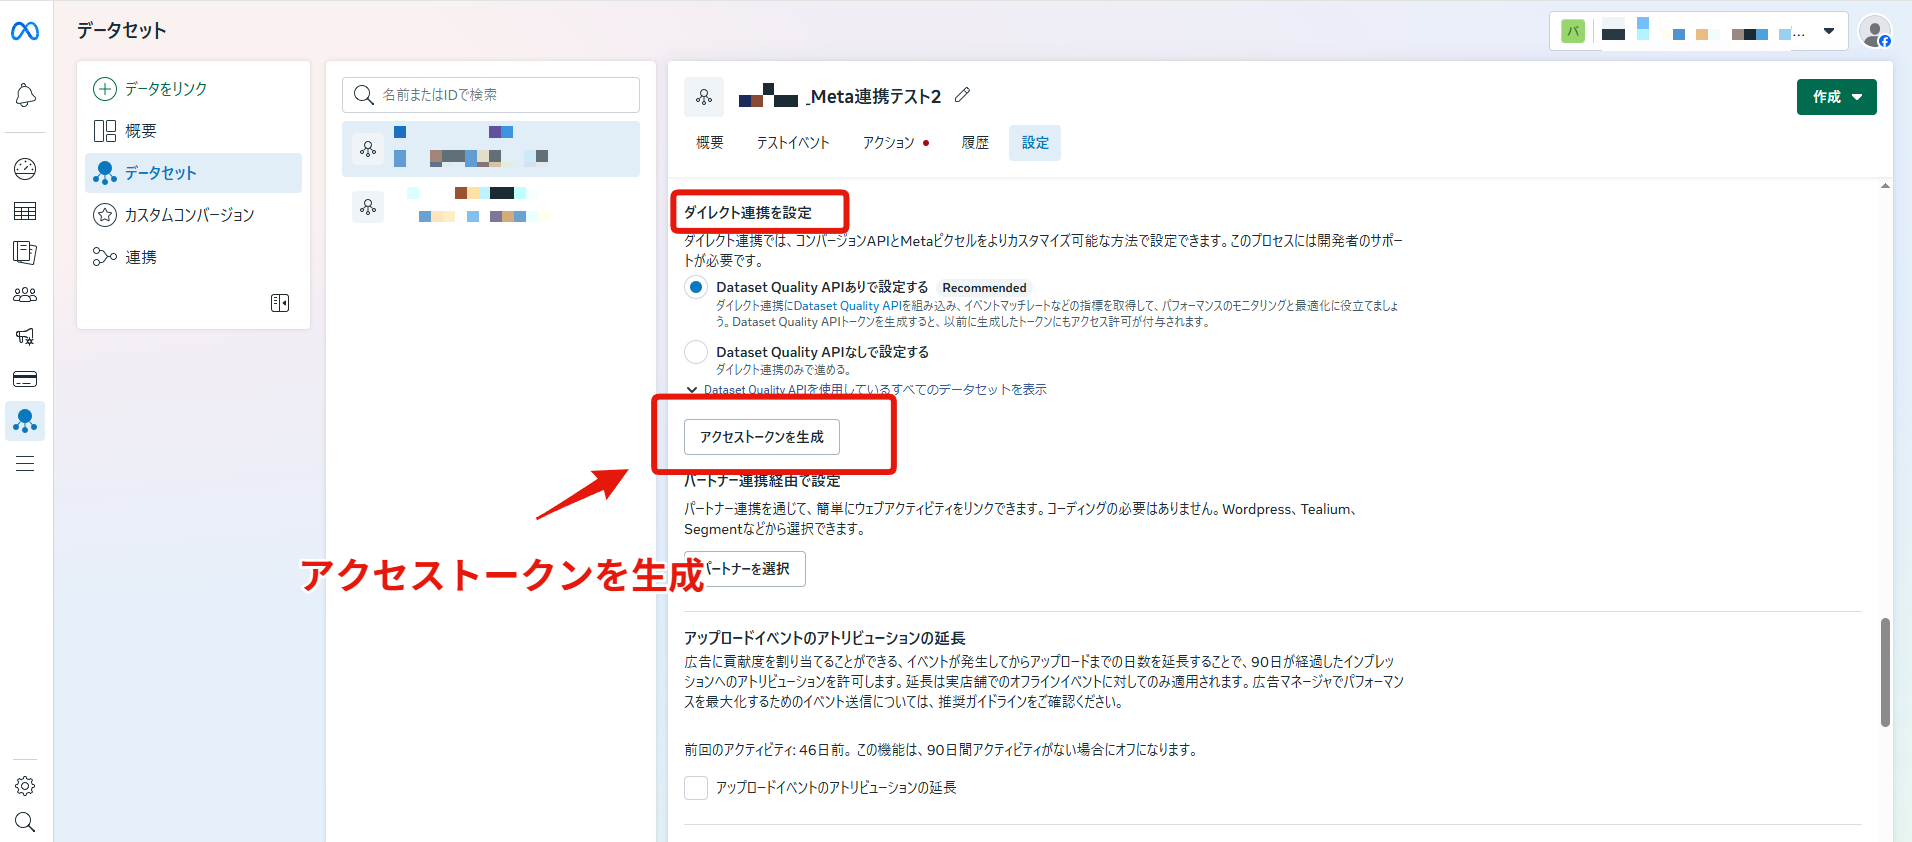Click the Meta logo icon
Screen dimensions: 1912x842
point(25,32)
